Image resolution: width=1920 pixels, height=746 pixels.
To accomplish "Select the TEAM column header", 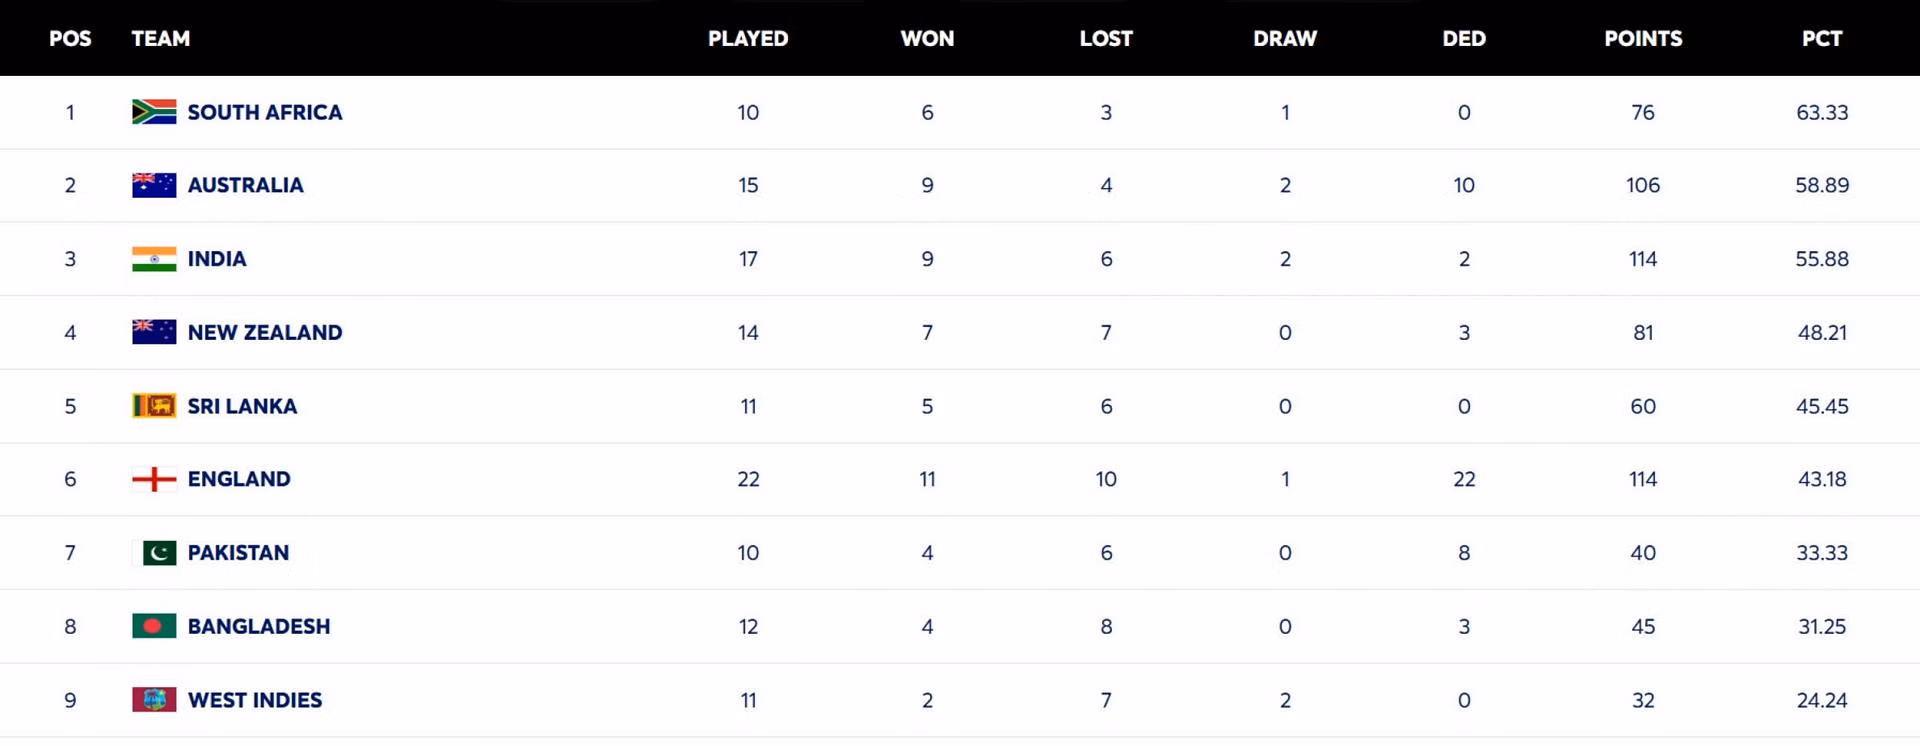I will point(161,38).
